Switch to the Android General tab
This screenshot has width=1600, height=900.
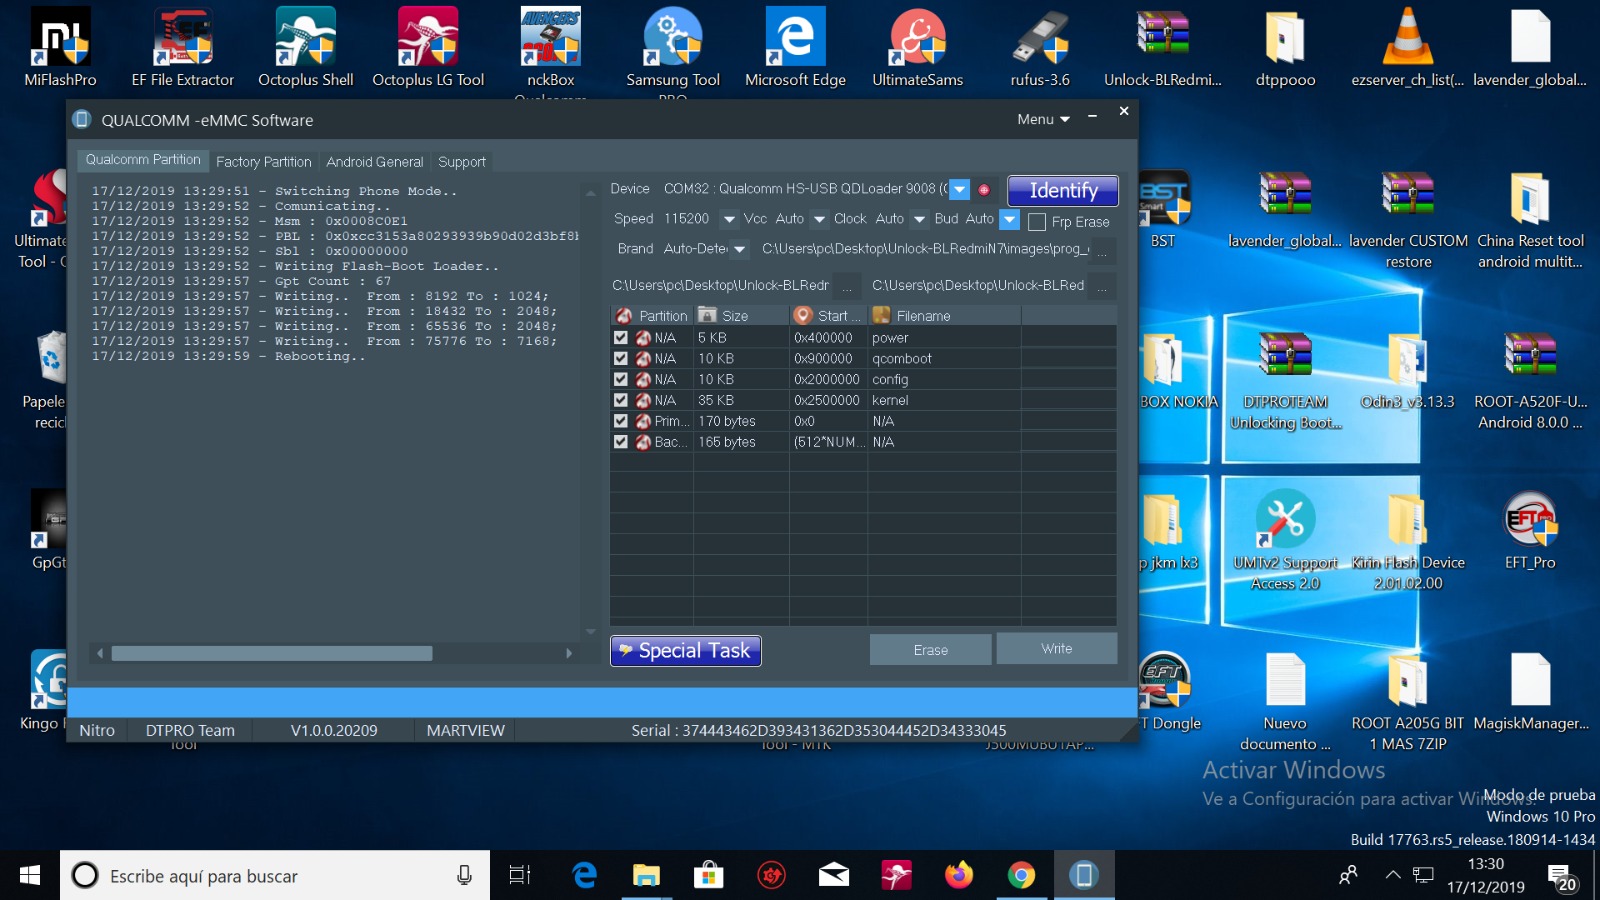pyautogui.click(x=374, y=162)
